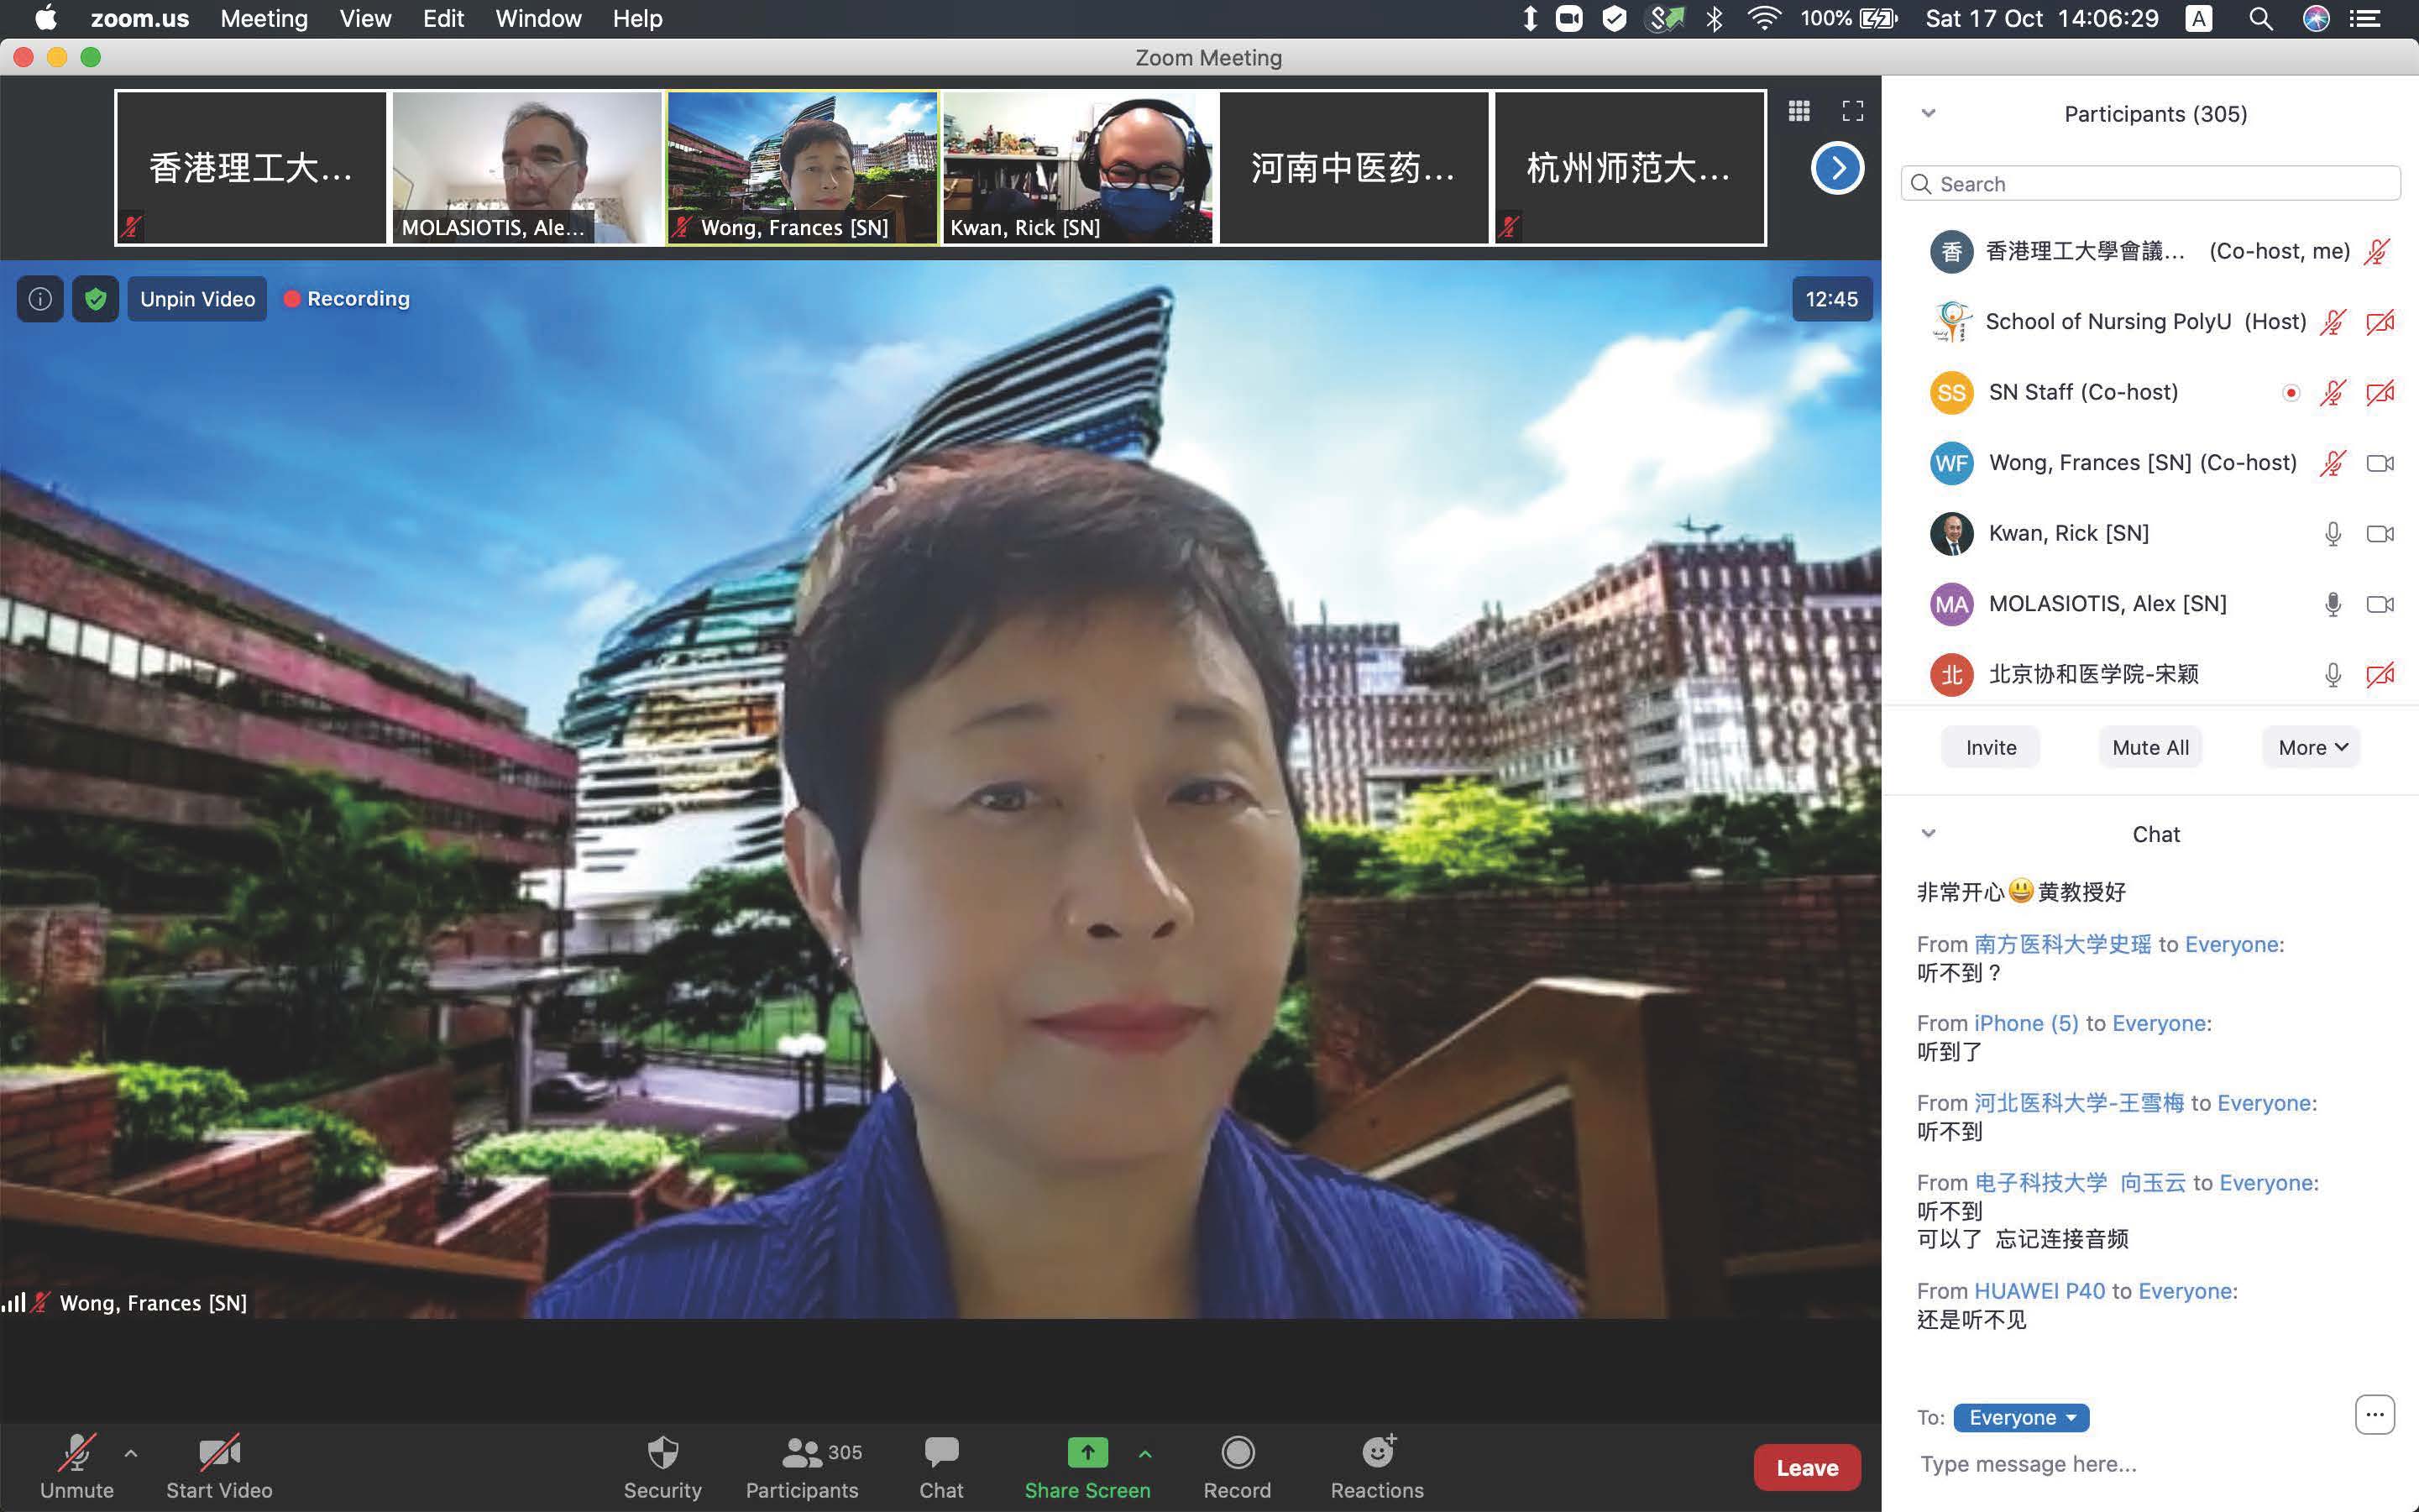Open the Everyone recipient dropdown
The image size is (2419, 1512).
[2021, 1417]
